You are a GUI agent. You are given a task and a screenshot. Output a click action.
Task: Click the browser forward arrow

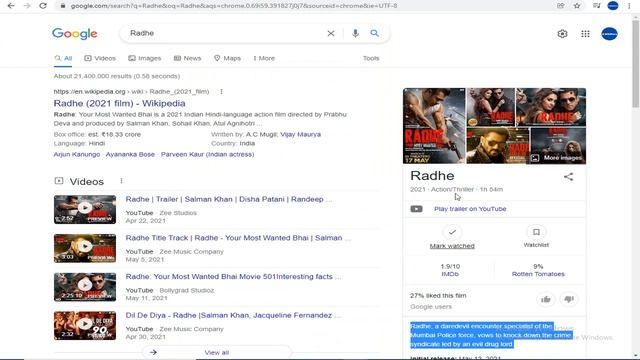click(27, 6)
